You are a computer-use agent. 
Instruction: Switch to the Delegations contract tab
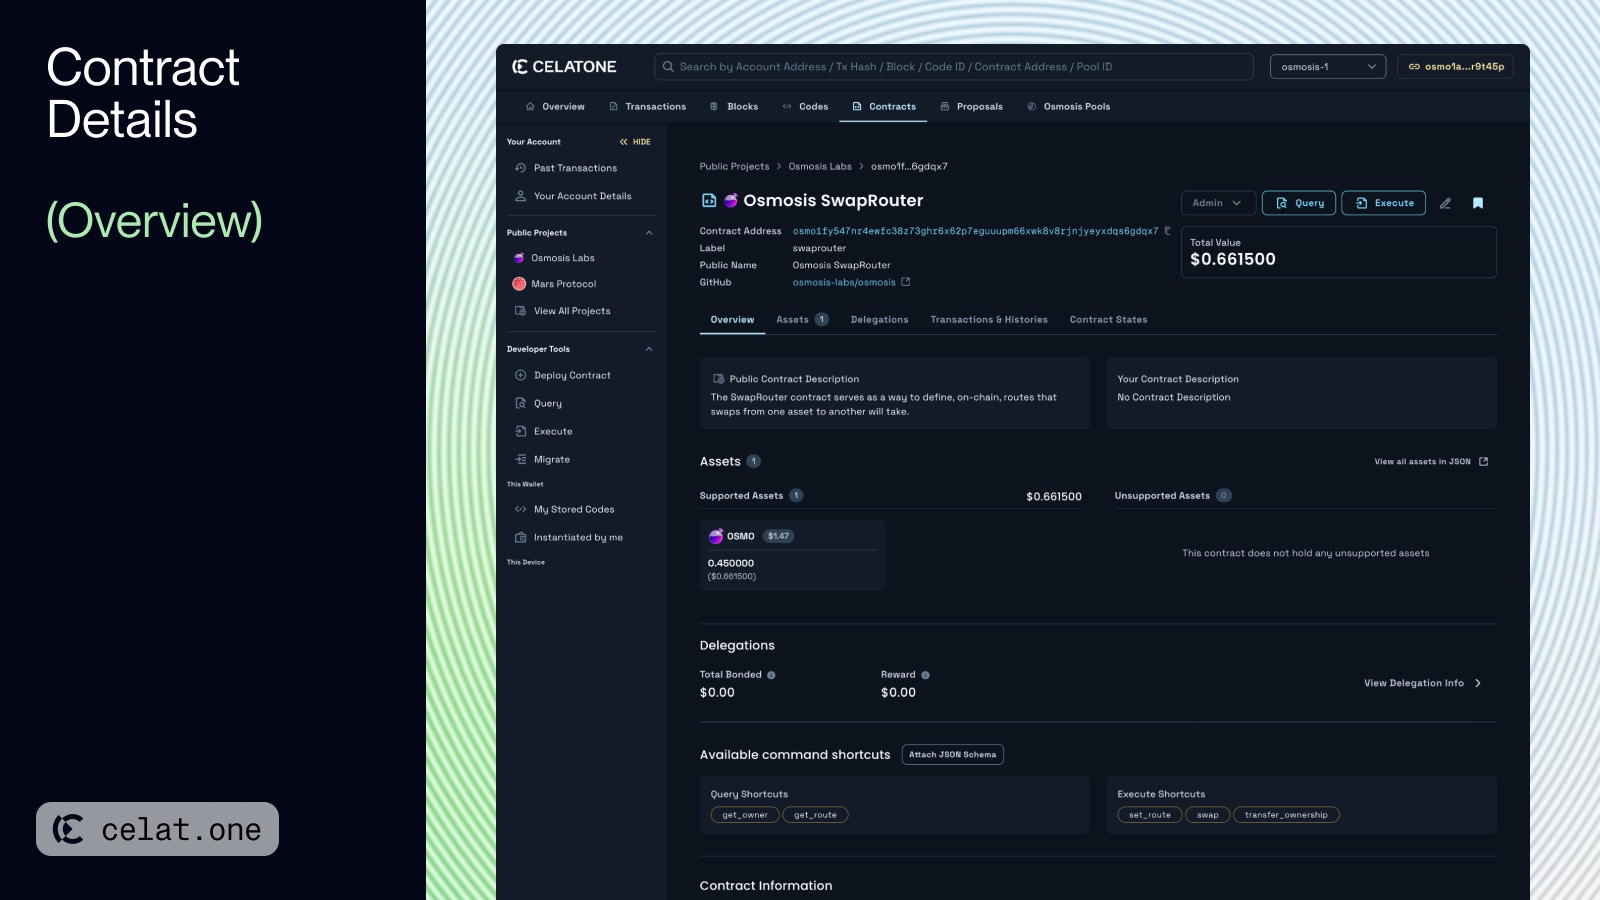pos(879,320)
